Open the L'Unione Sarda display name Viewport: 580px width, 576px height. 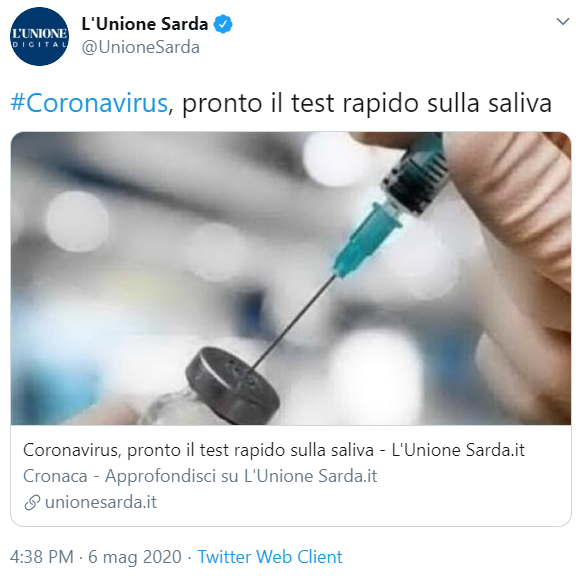point(145,24)
